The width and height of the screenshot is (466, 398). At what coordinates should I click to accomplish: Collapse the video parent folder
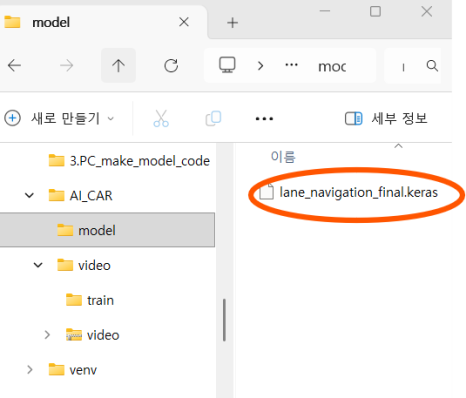click(38, 265)
